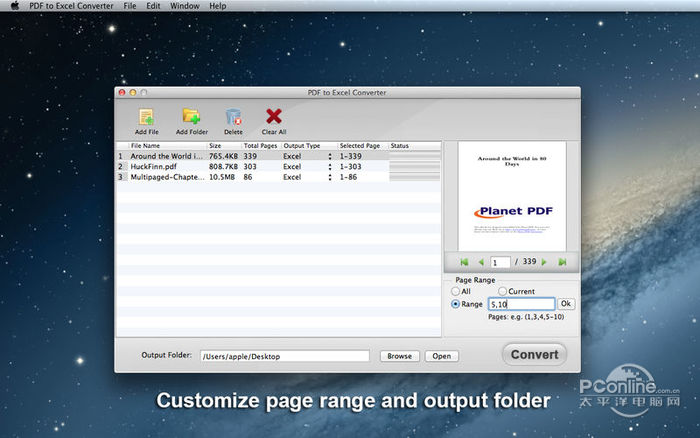This screenshot has height=438, width=700.
Task: Open the Window menu
Action: click(184, 6)
